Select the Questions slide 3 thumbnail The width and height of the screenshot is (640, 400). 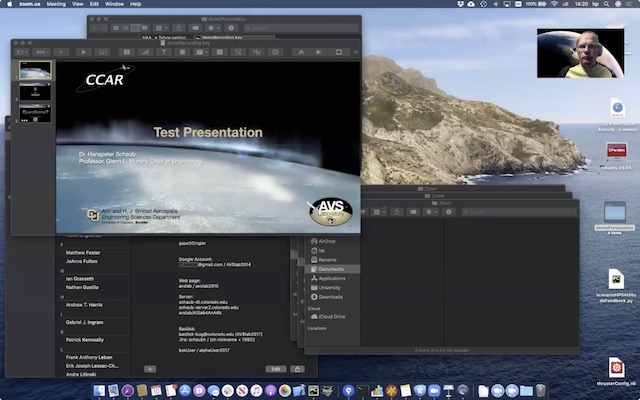(x=36, y=113)
